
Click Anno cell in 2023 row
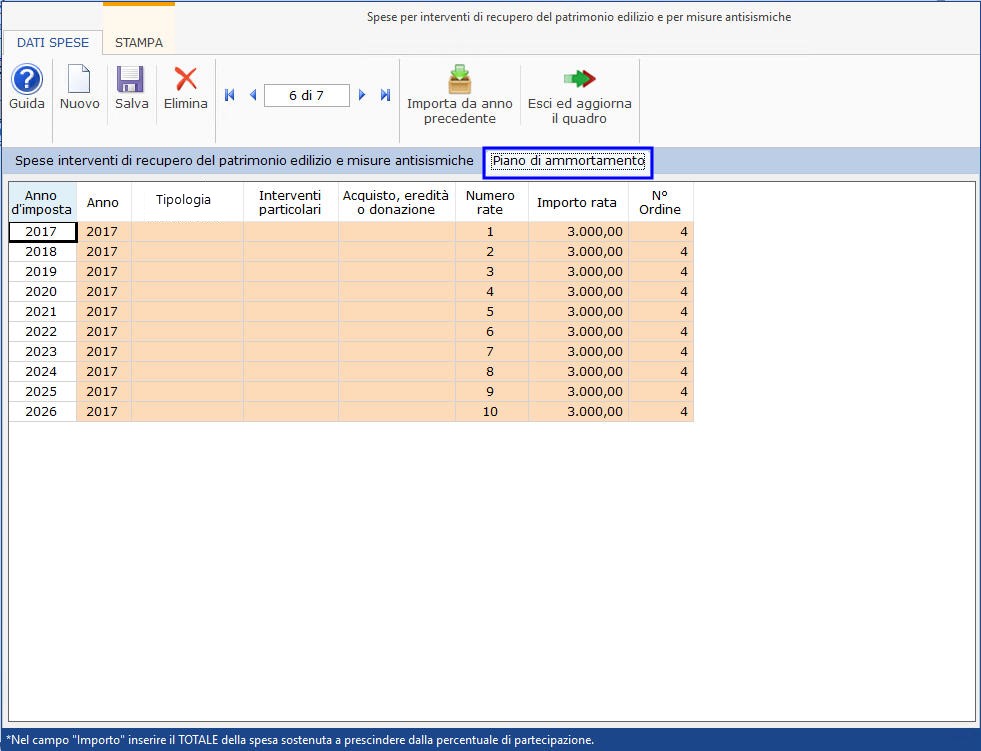(x=104, y=352)
